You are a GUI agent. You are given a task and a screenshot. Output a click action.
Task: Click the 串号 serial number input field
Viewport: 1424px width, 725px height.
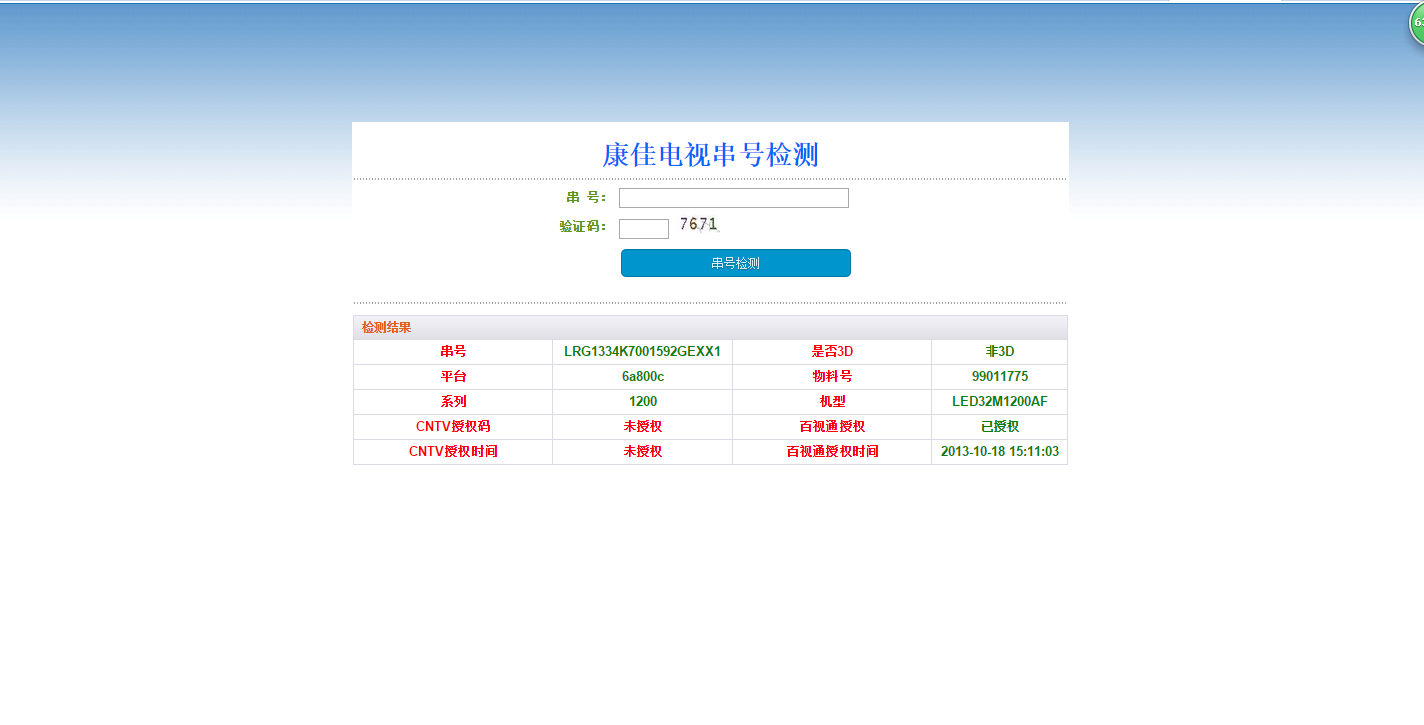tap(734, 198)
